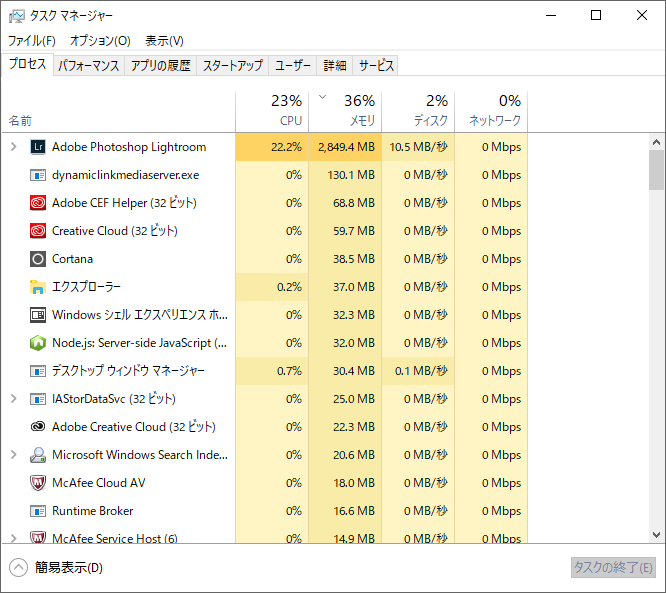Select the dynamiclinkmediaserver.exe process name
This screenshot has height=593, width=666.
tap(126, 175)
